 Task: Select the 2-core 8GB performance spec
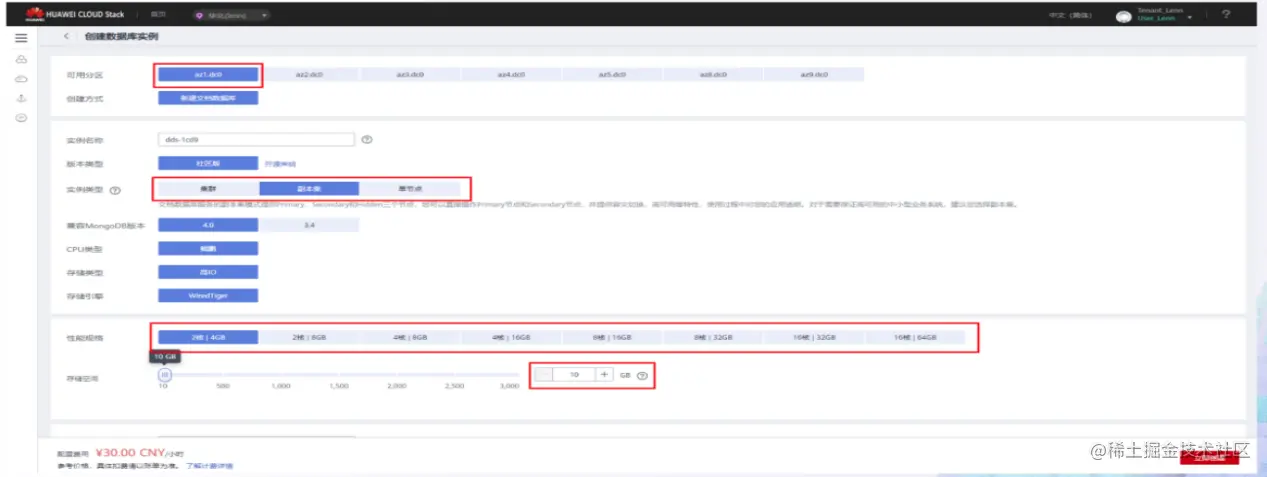(x=309, y=338)
